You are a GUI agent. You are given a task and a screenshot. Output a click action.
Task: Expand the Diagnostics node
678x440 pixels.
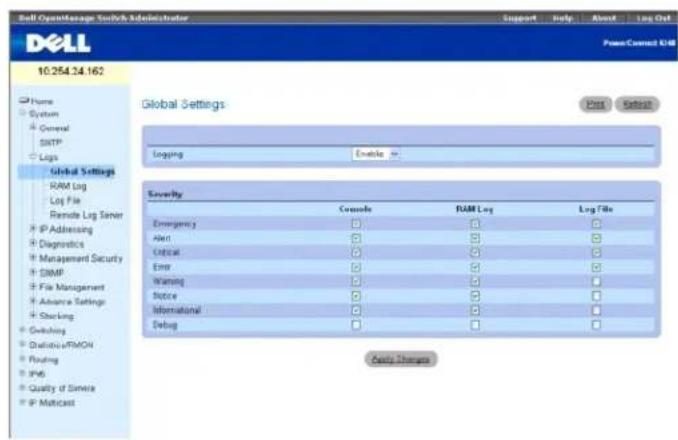click(33, 243)
